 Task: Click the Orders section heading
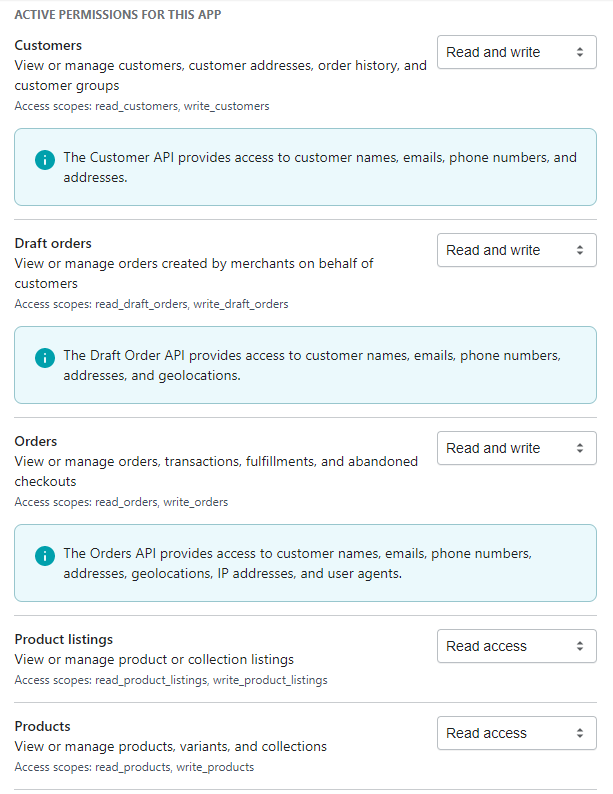(36, 442)
